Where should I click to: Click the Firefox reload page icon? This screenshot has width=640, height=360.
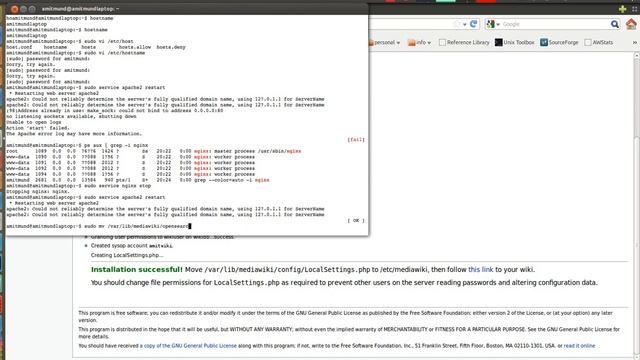(473, 24)
